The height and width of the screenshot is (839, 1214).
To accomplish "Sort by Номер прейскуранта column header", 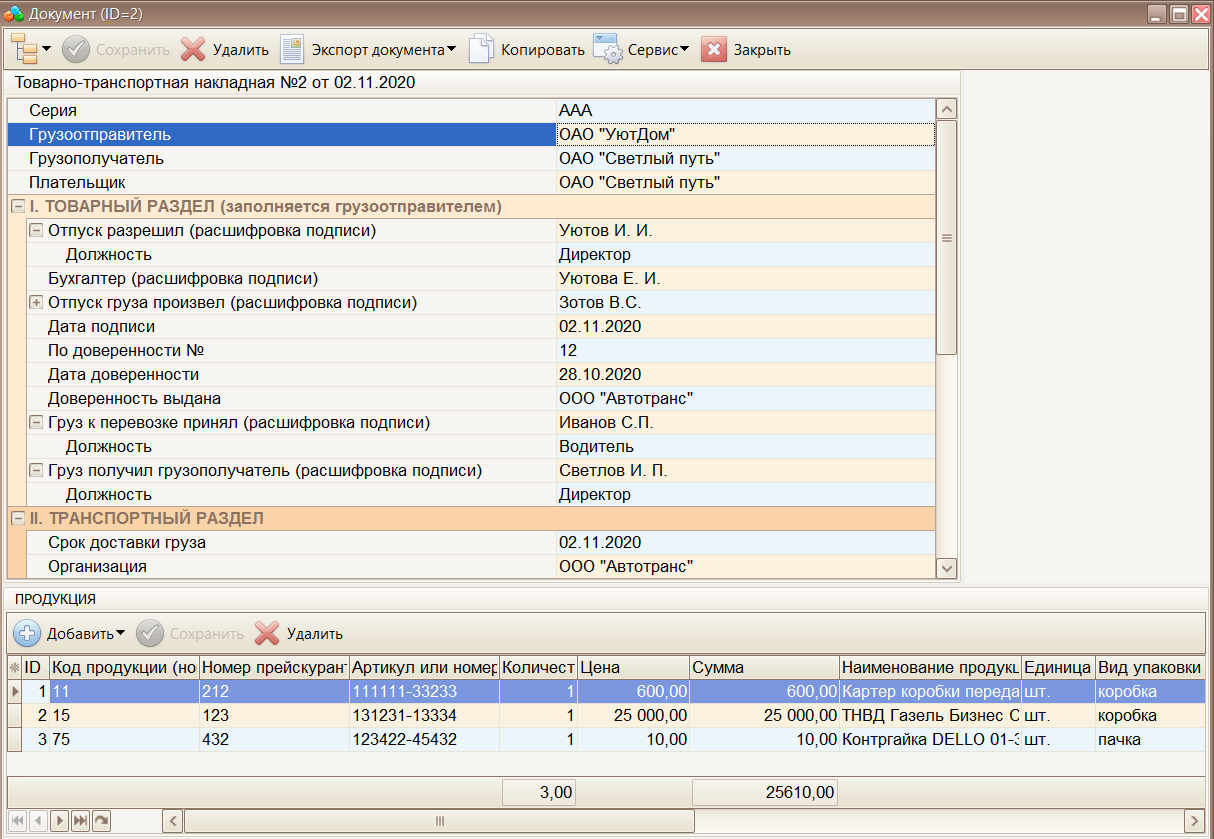I will pos(274,667).
